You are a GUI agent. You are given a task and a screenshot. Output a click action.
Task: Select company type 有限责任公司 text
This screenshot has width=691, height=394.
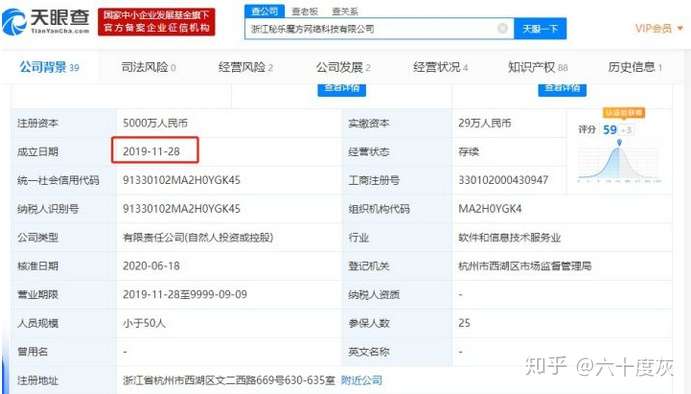(198, 237)
